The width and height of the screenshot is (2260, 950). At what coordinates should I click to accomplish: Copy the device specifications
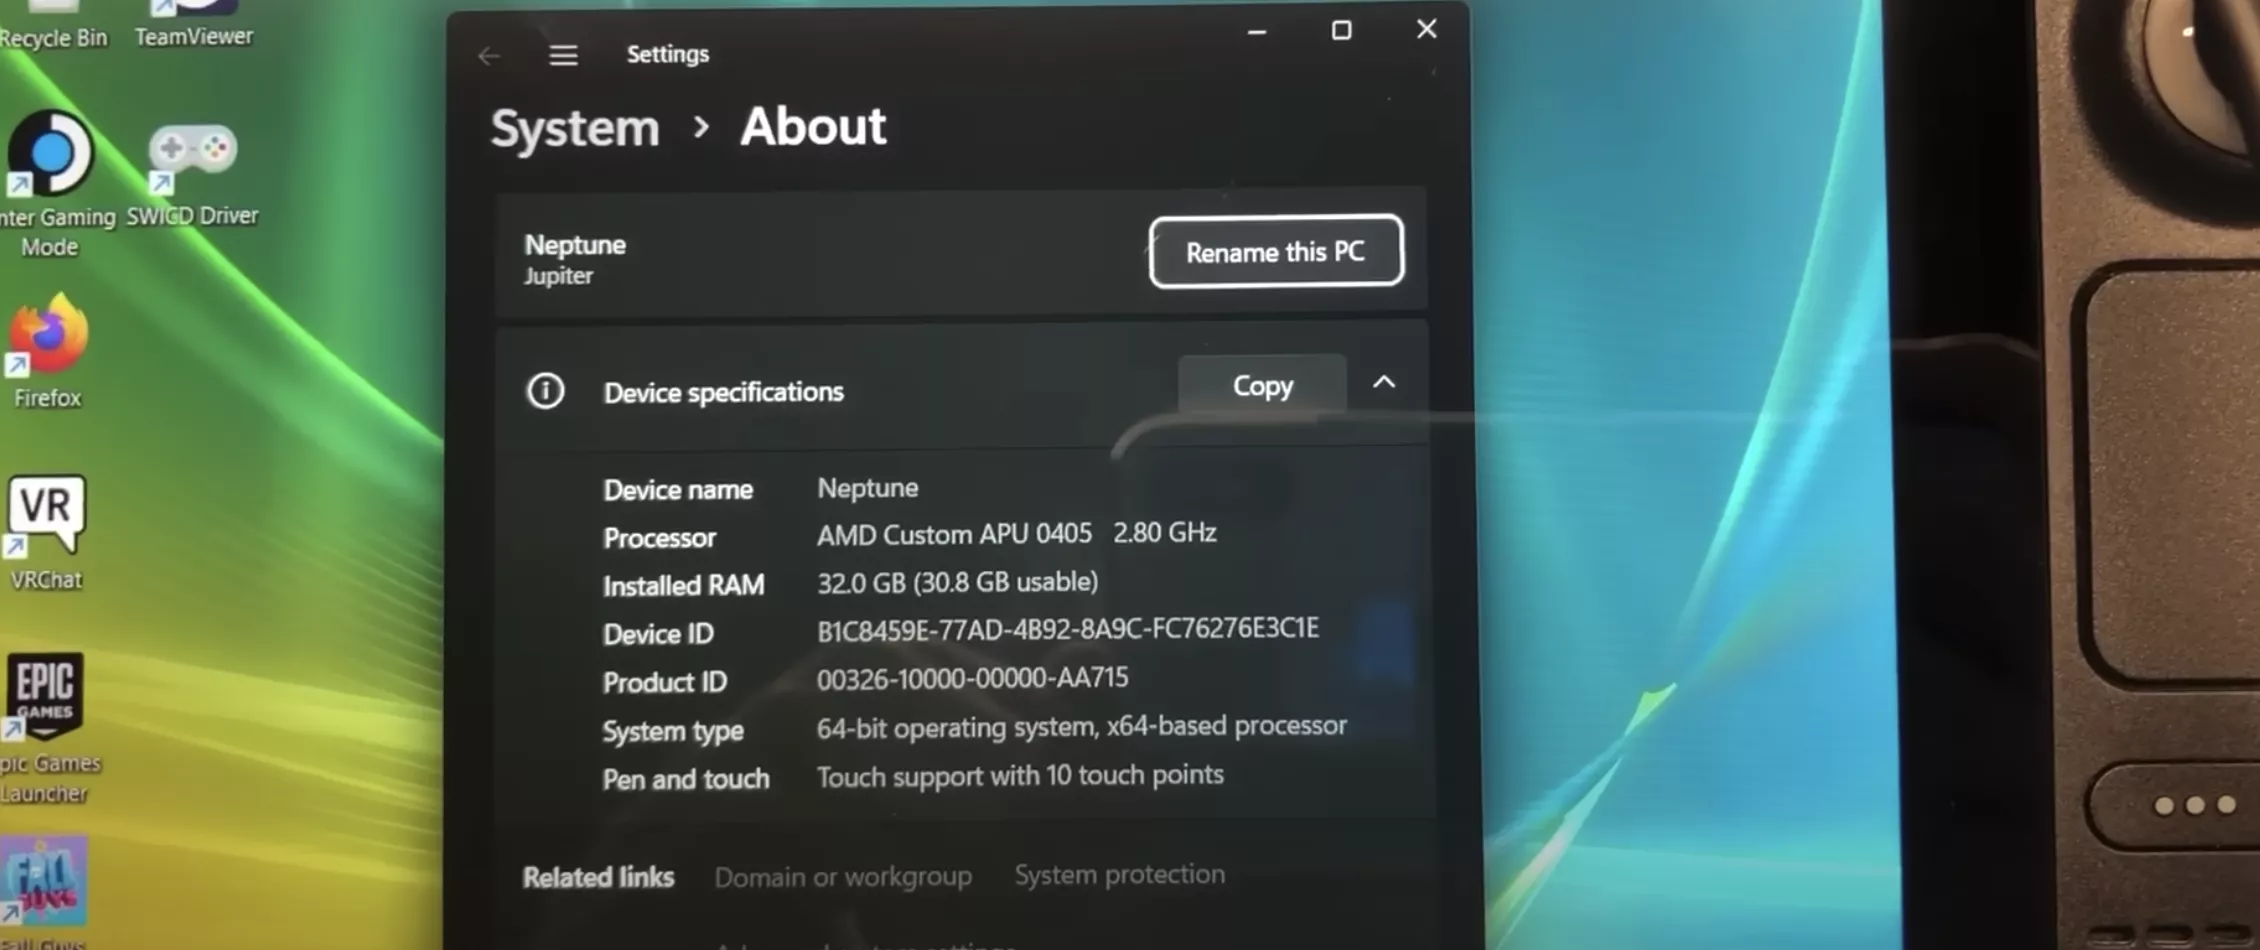coord(1262,385)
